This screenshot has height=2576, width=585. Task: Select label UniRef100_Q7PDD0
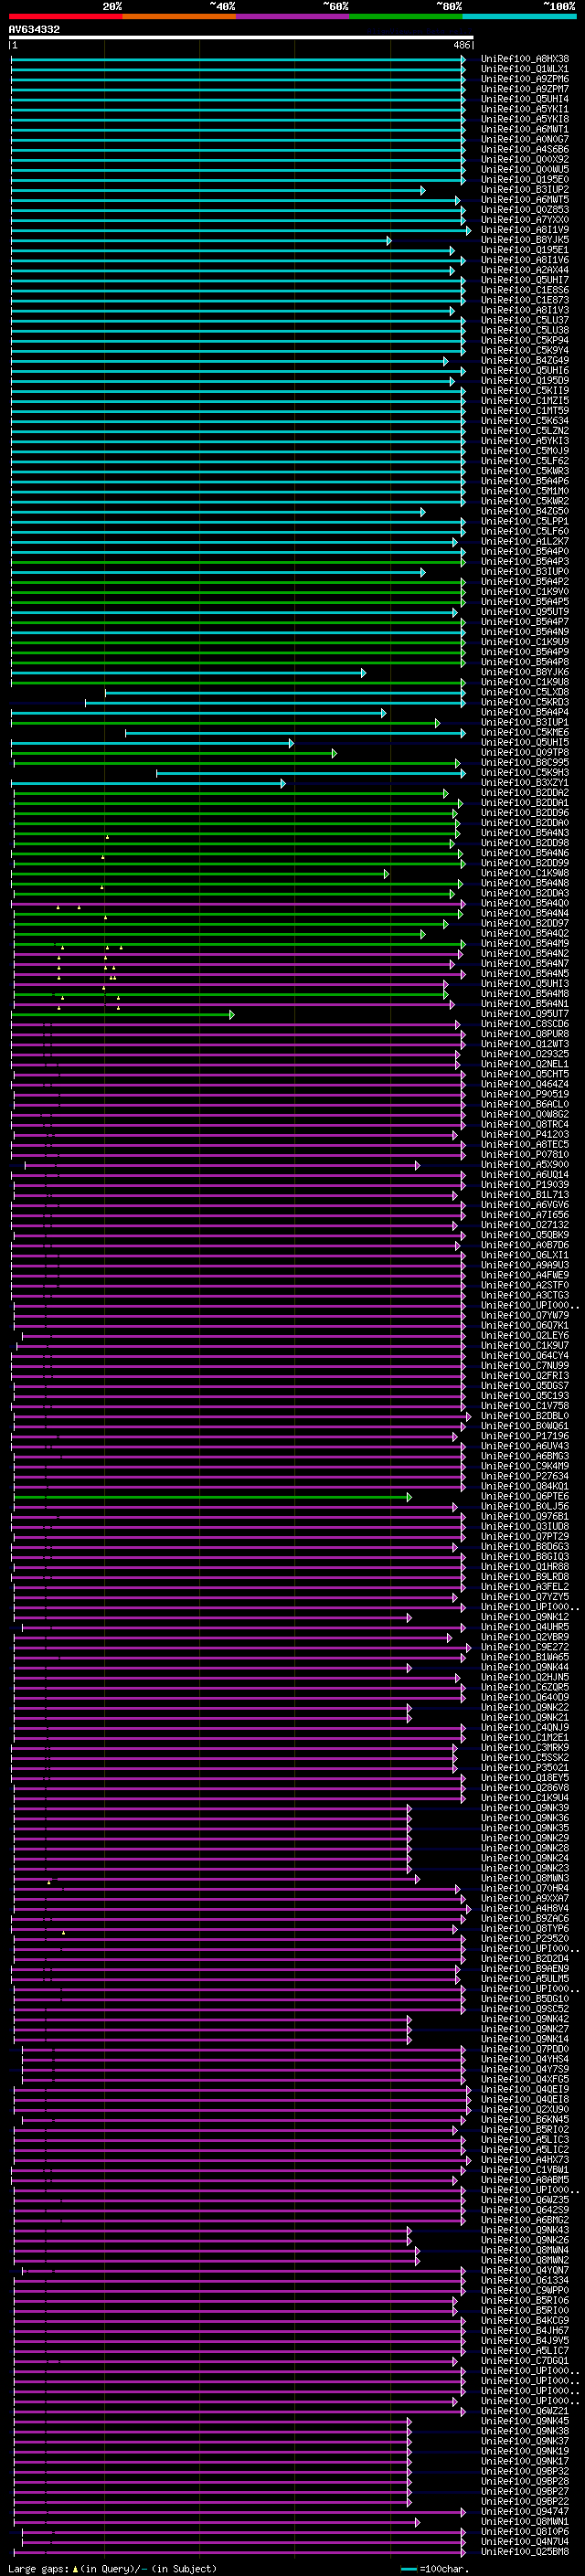tap(525, 2049)
